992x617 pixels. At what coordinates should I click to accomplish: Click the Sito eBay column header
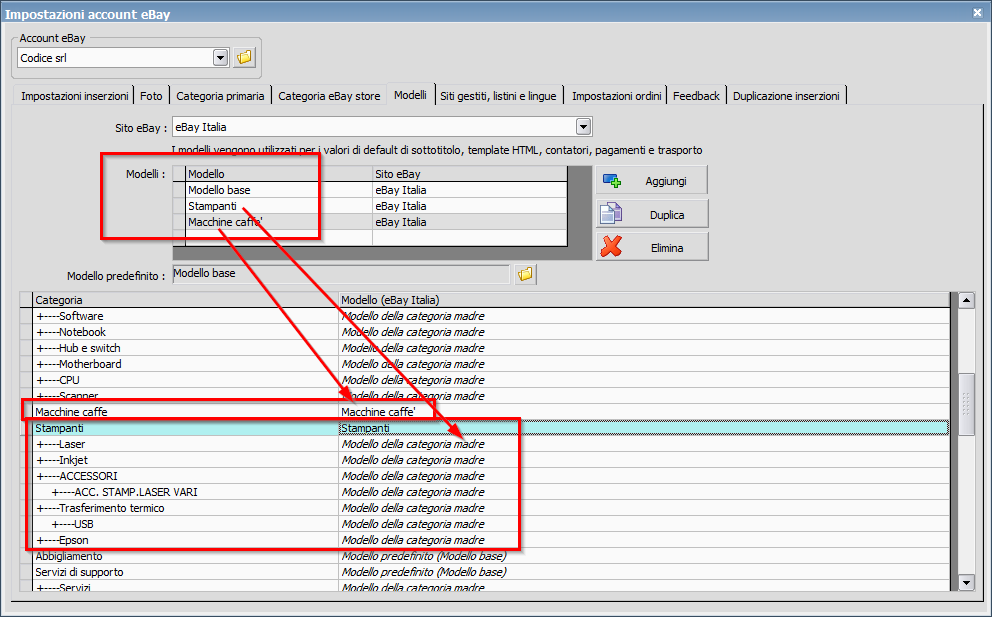(469, 173)
